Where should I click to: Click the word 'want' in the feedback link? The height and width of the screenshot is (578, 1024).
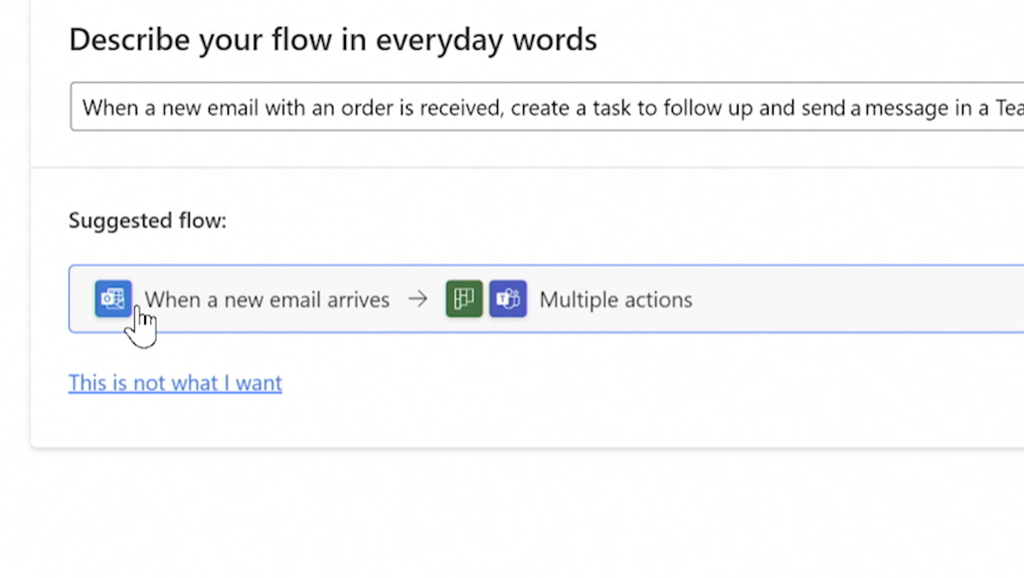[x=259, y=383]
